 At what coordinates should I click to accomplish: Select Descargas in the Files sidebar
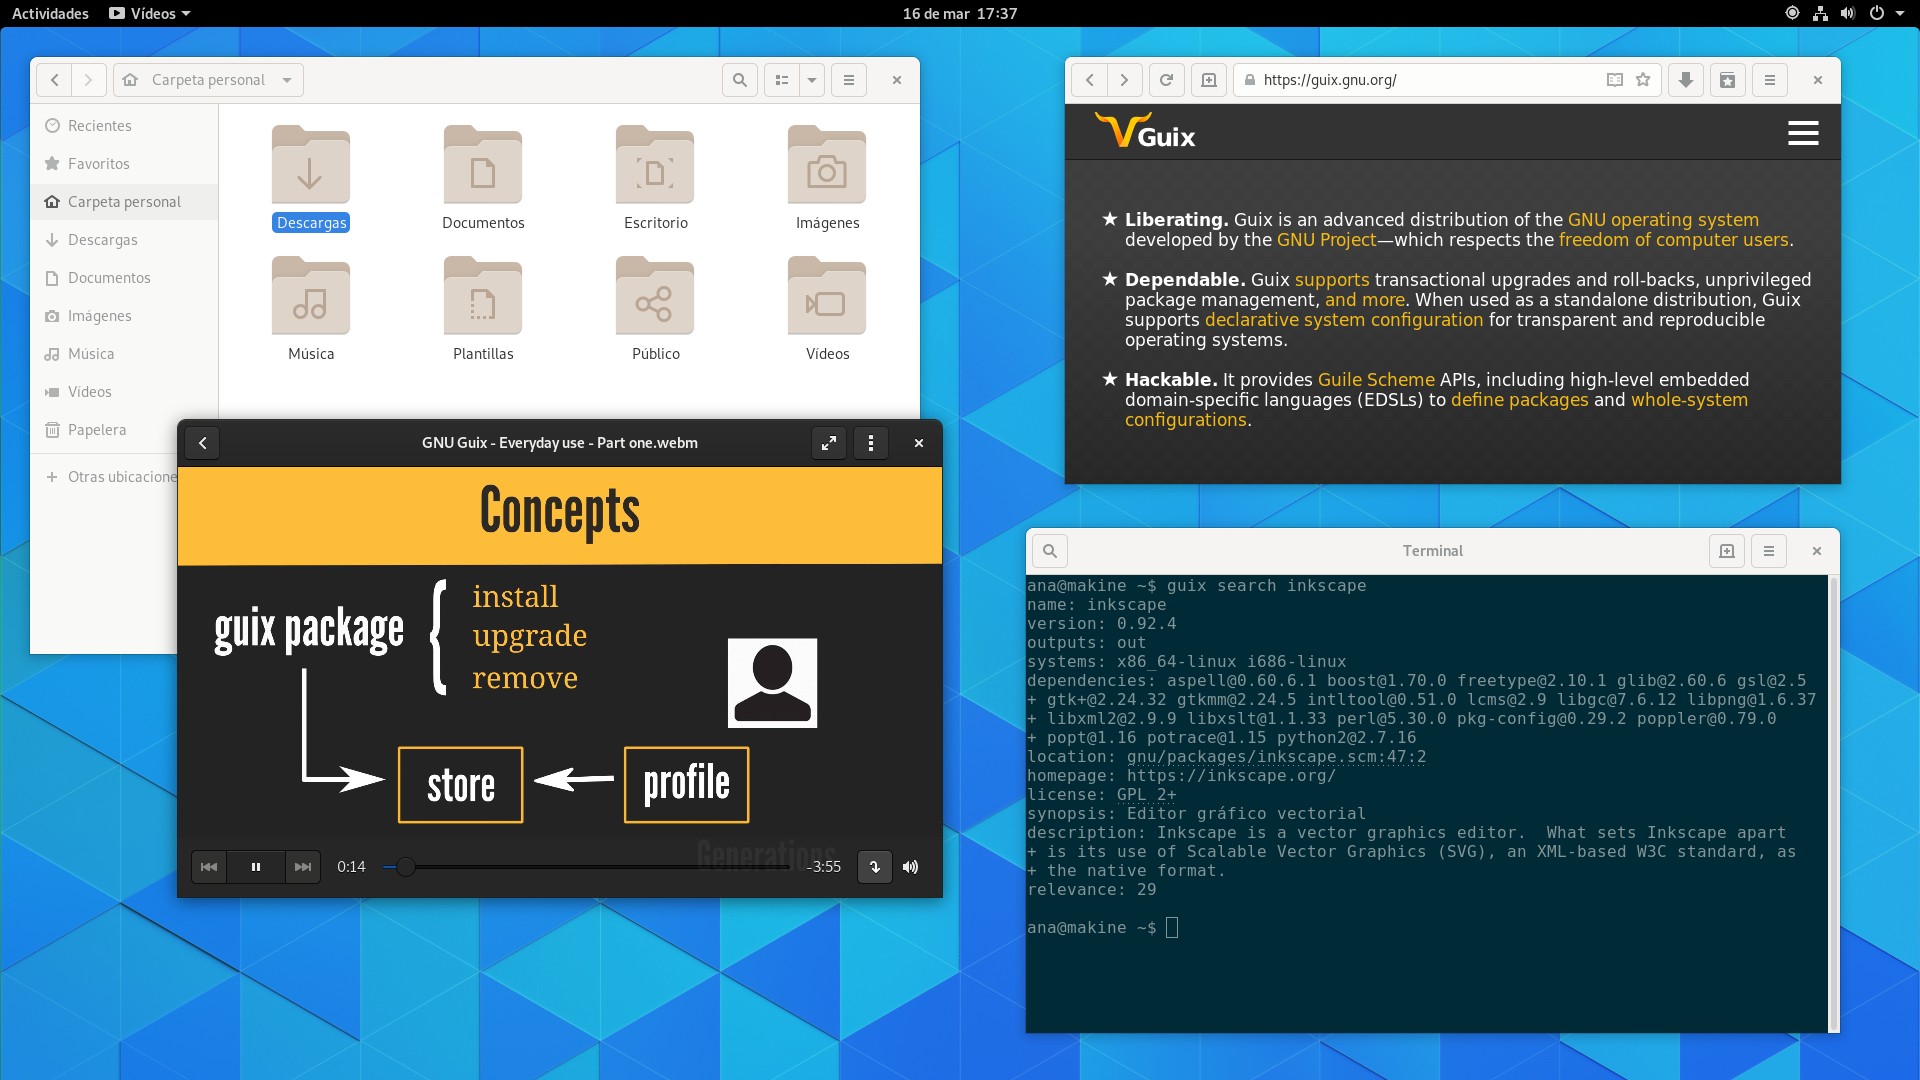[x=102, y=240]
